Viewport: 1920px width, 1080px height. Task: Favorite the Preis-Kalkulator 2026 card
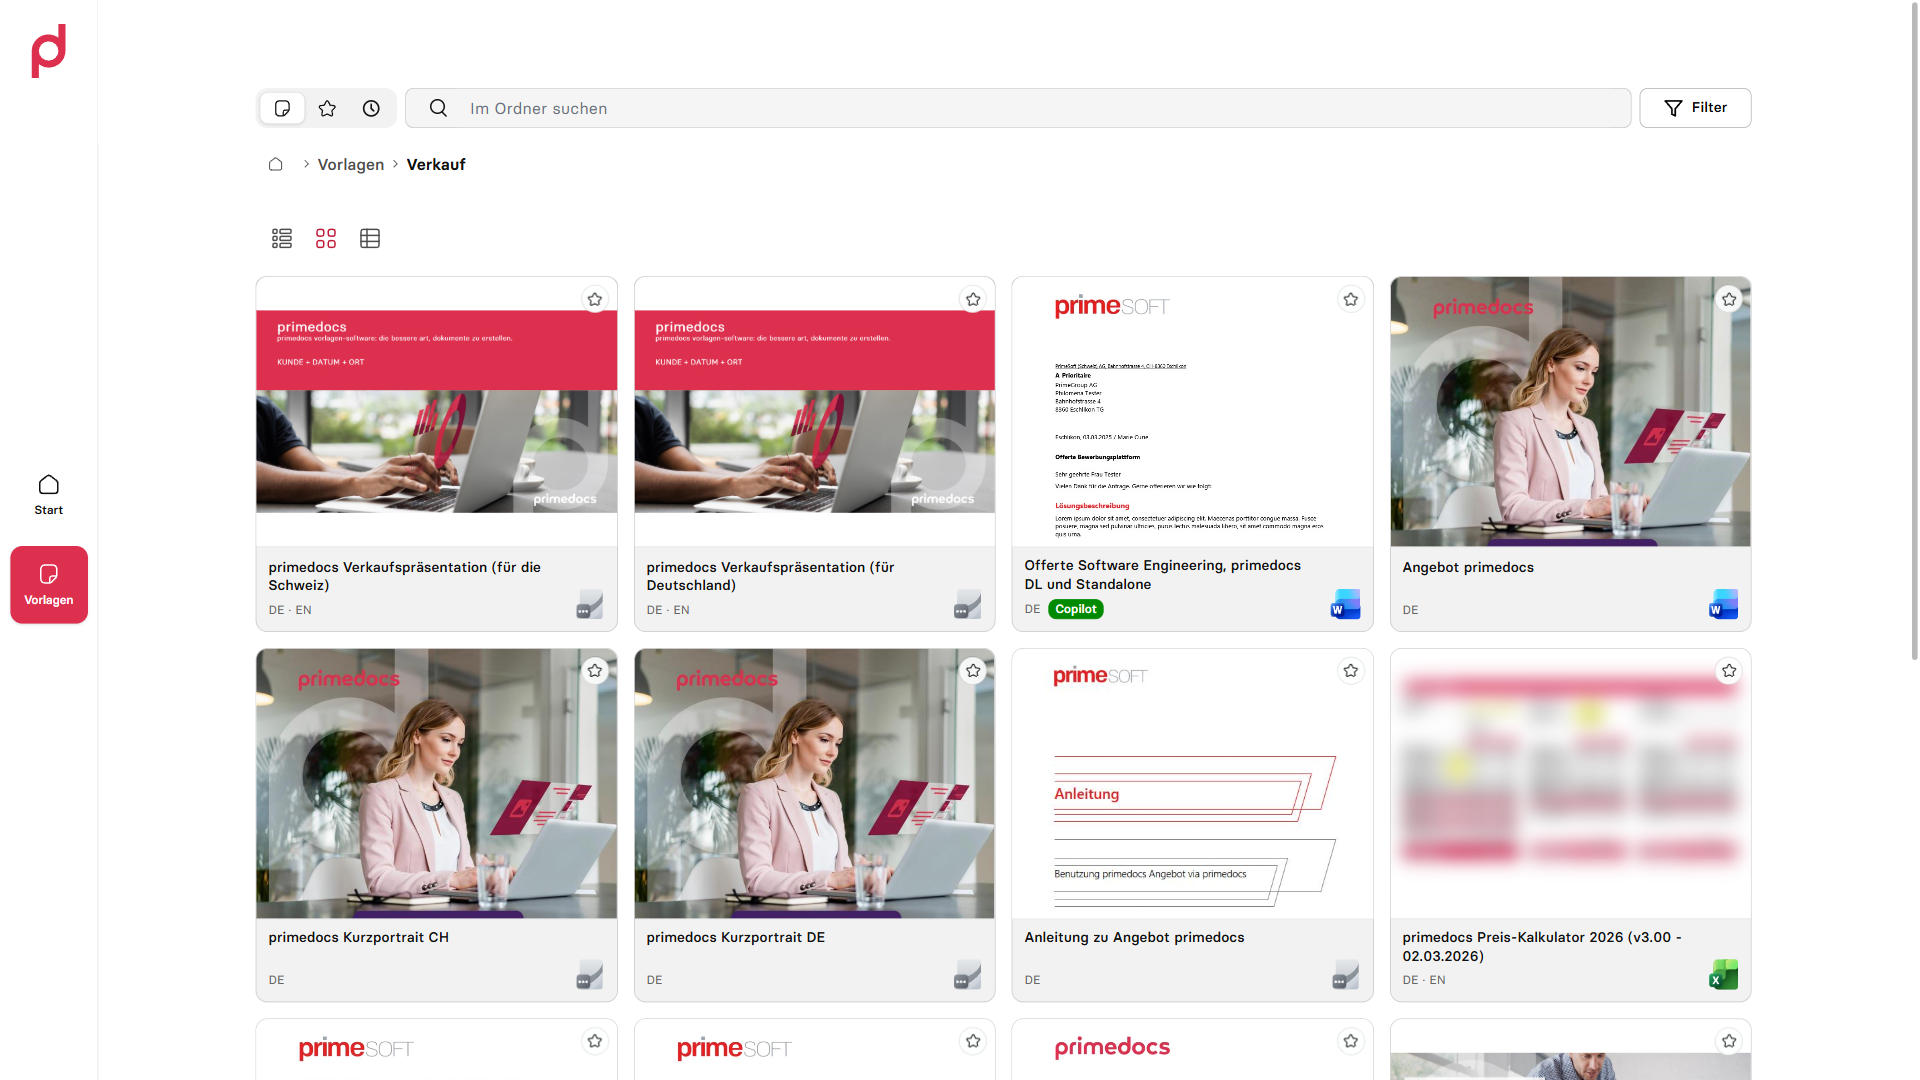pos(1729,671)
